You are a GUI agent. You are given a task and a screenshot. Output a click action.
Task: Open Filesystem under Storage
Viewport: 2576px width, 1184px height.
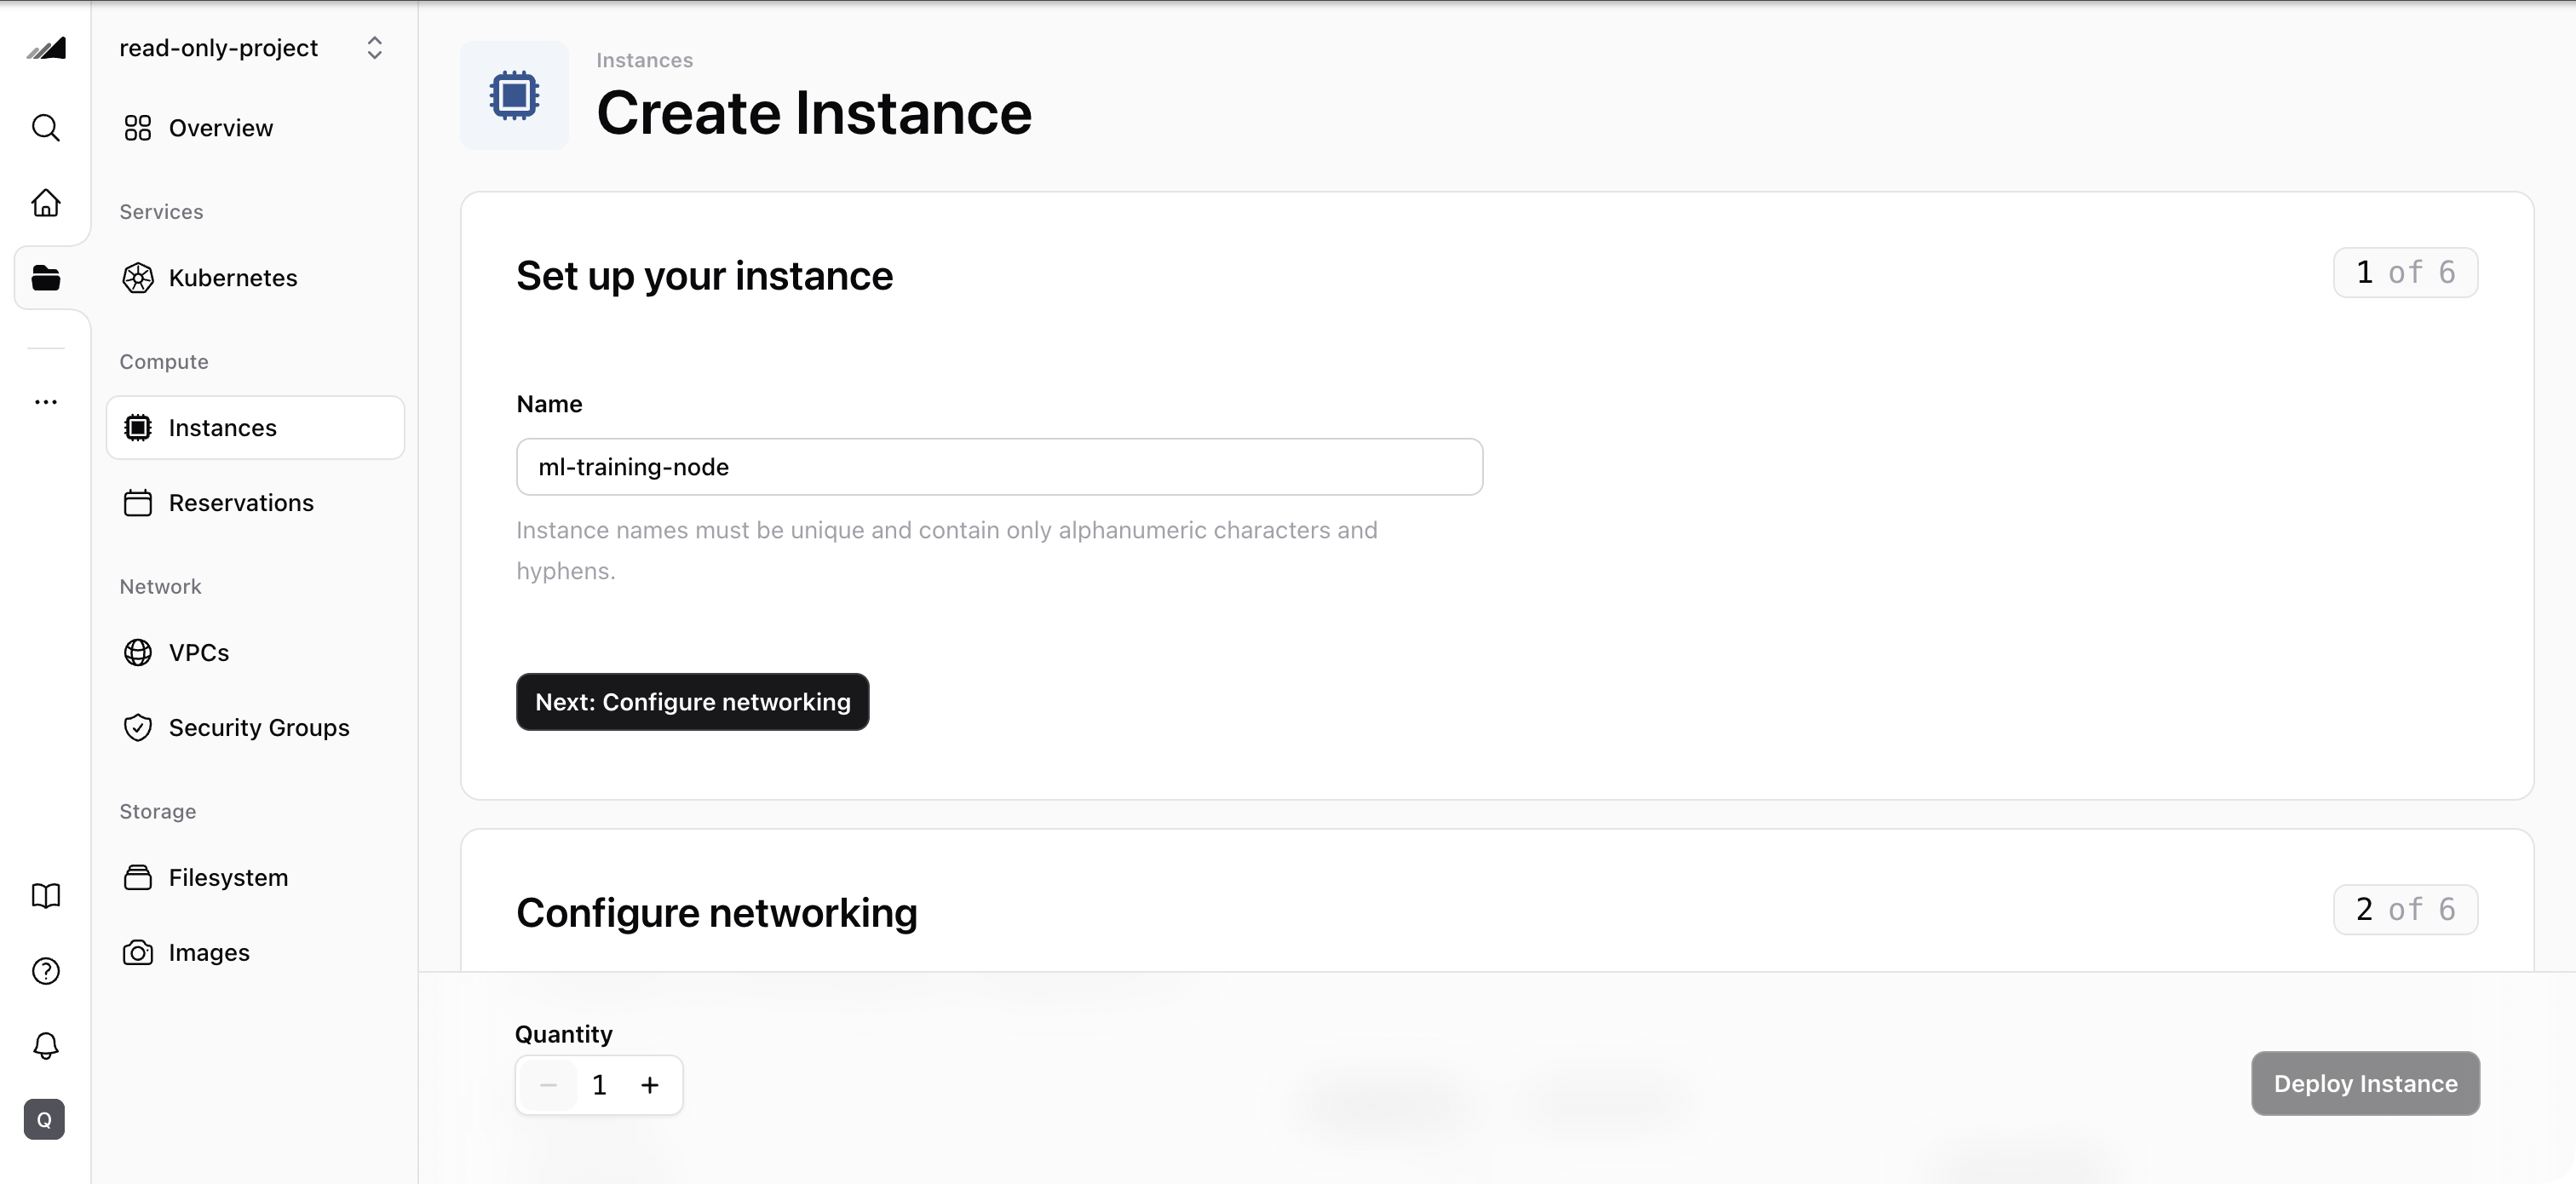(255, 878)
